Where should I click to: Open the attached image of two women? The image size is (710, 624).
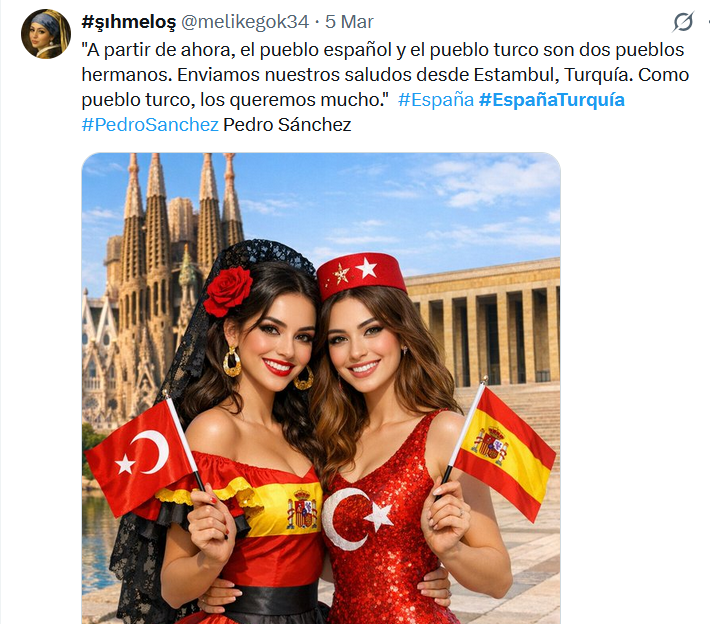[x=321, y=388]
